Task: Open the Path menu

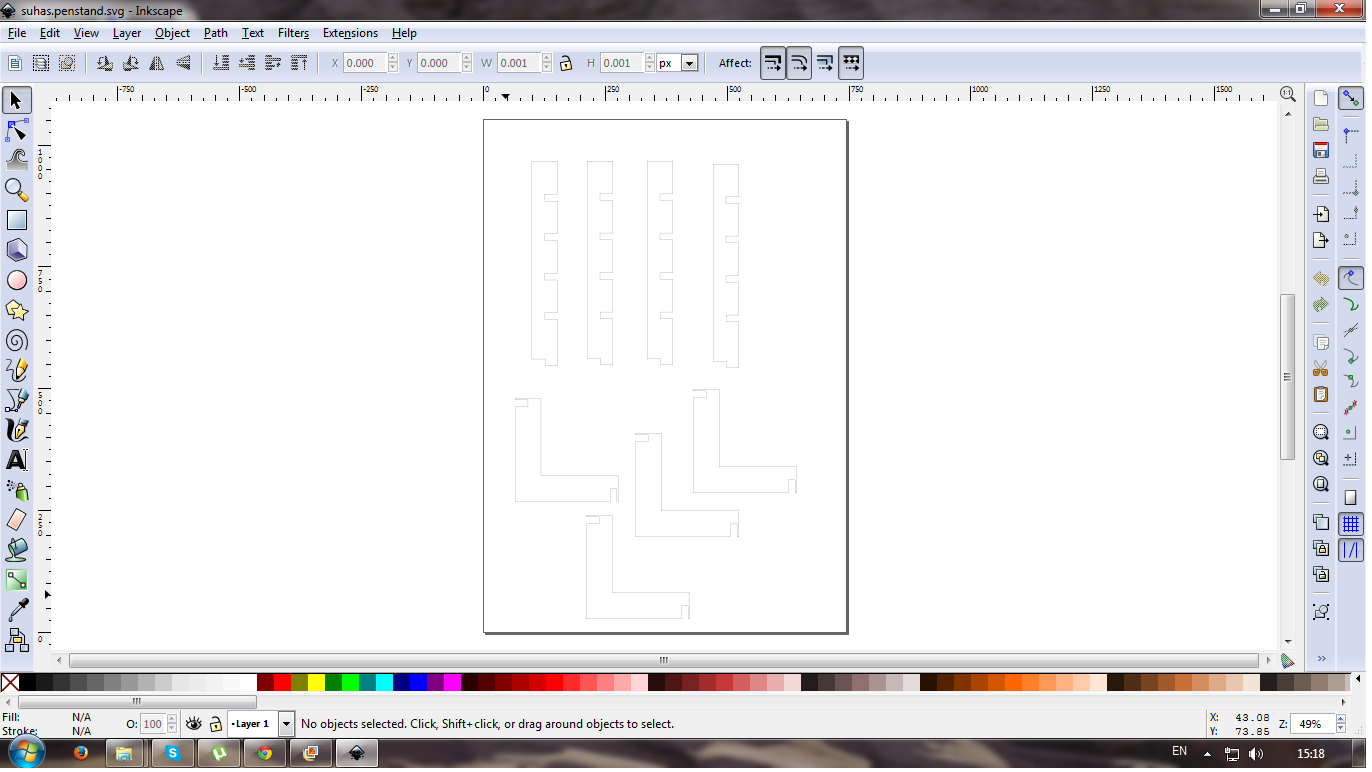Action: point(216,33)
